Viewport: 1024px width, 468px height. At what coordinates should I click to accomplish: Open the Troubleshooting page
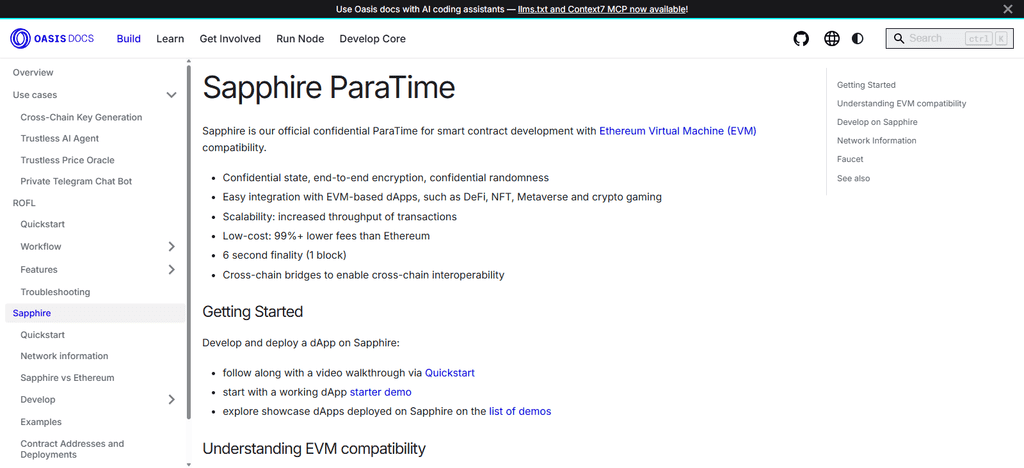[55, 292]
